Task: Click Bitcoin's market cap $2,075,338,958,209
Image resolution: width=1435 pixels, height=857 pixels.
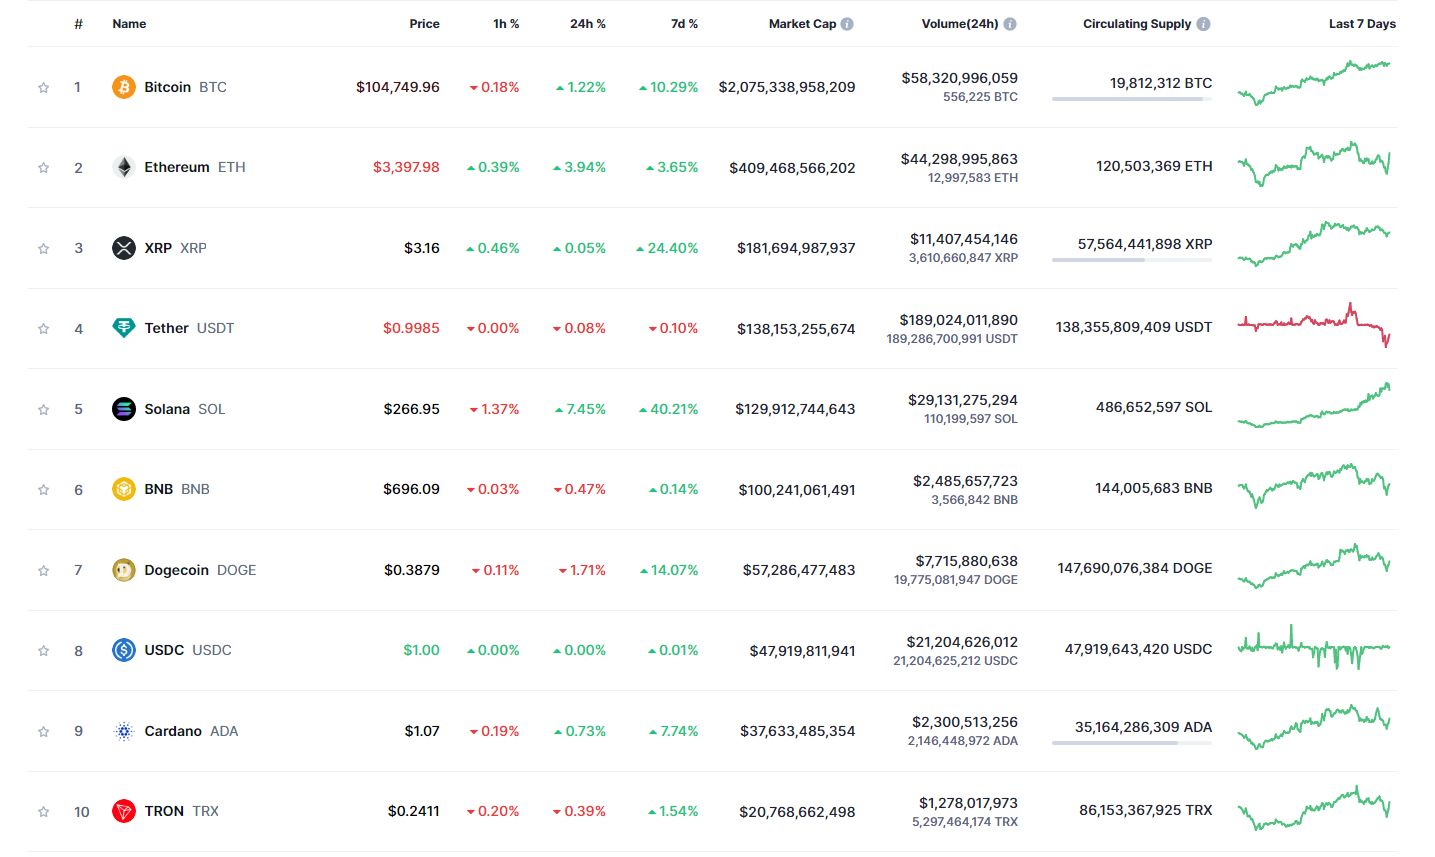Action: tap(787, 87)
